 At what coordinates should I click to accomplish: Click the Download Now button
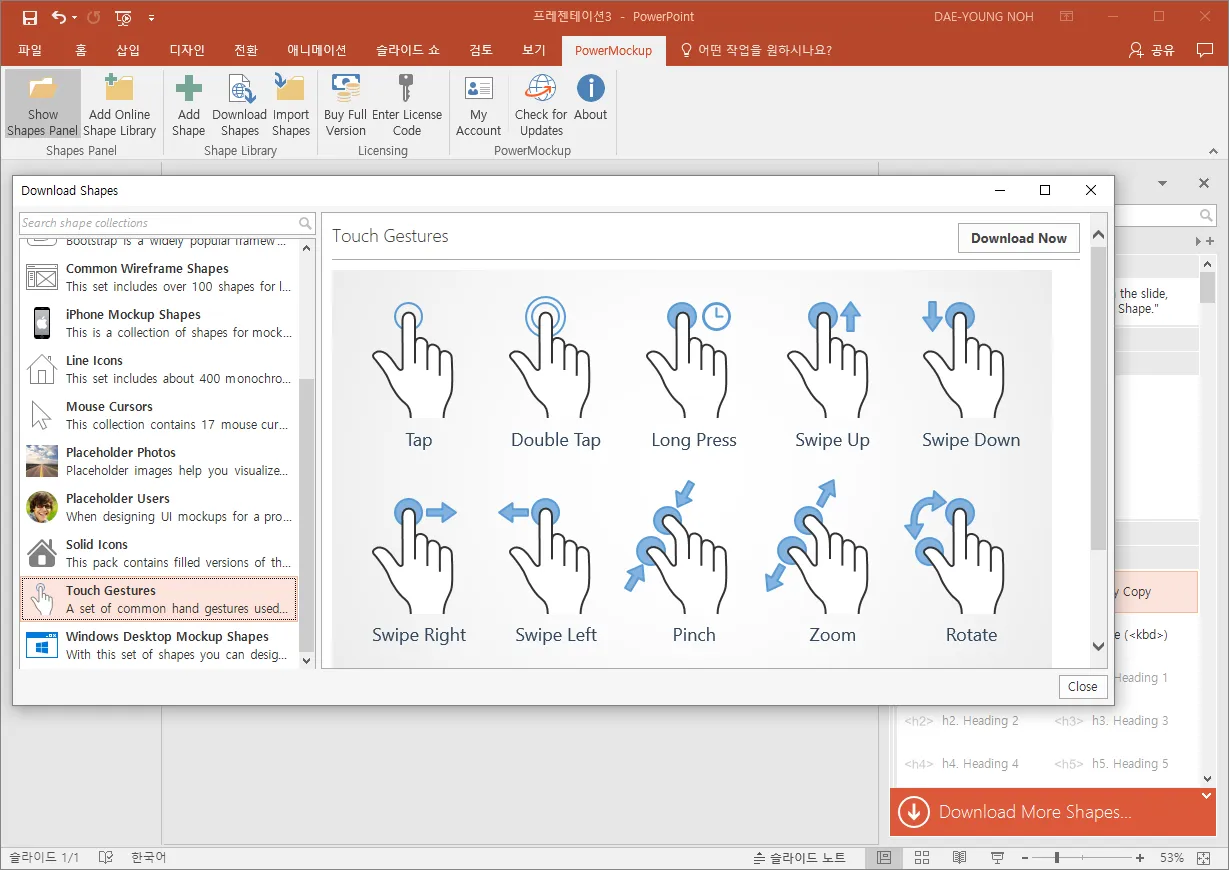[x=1018, y=238]
